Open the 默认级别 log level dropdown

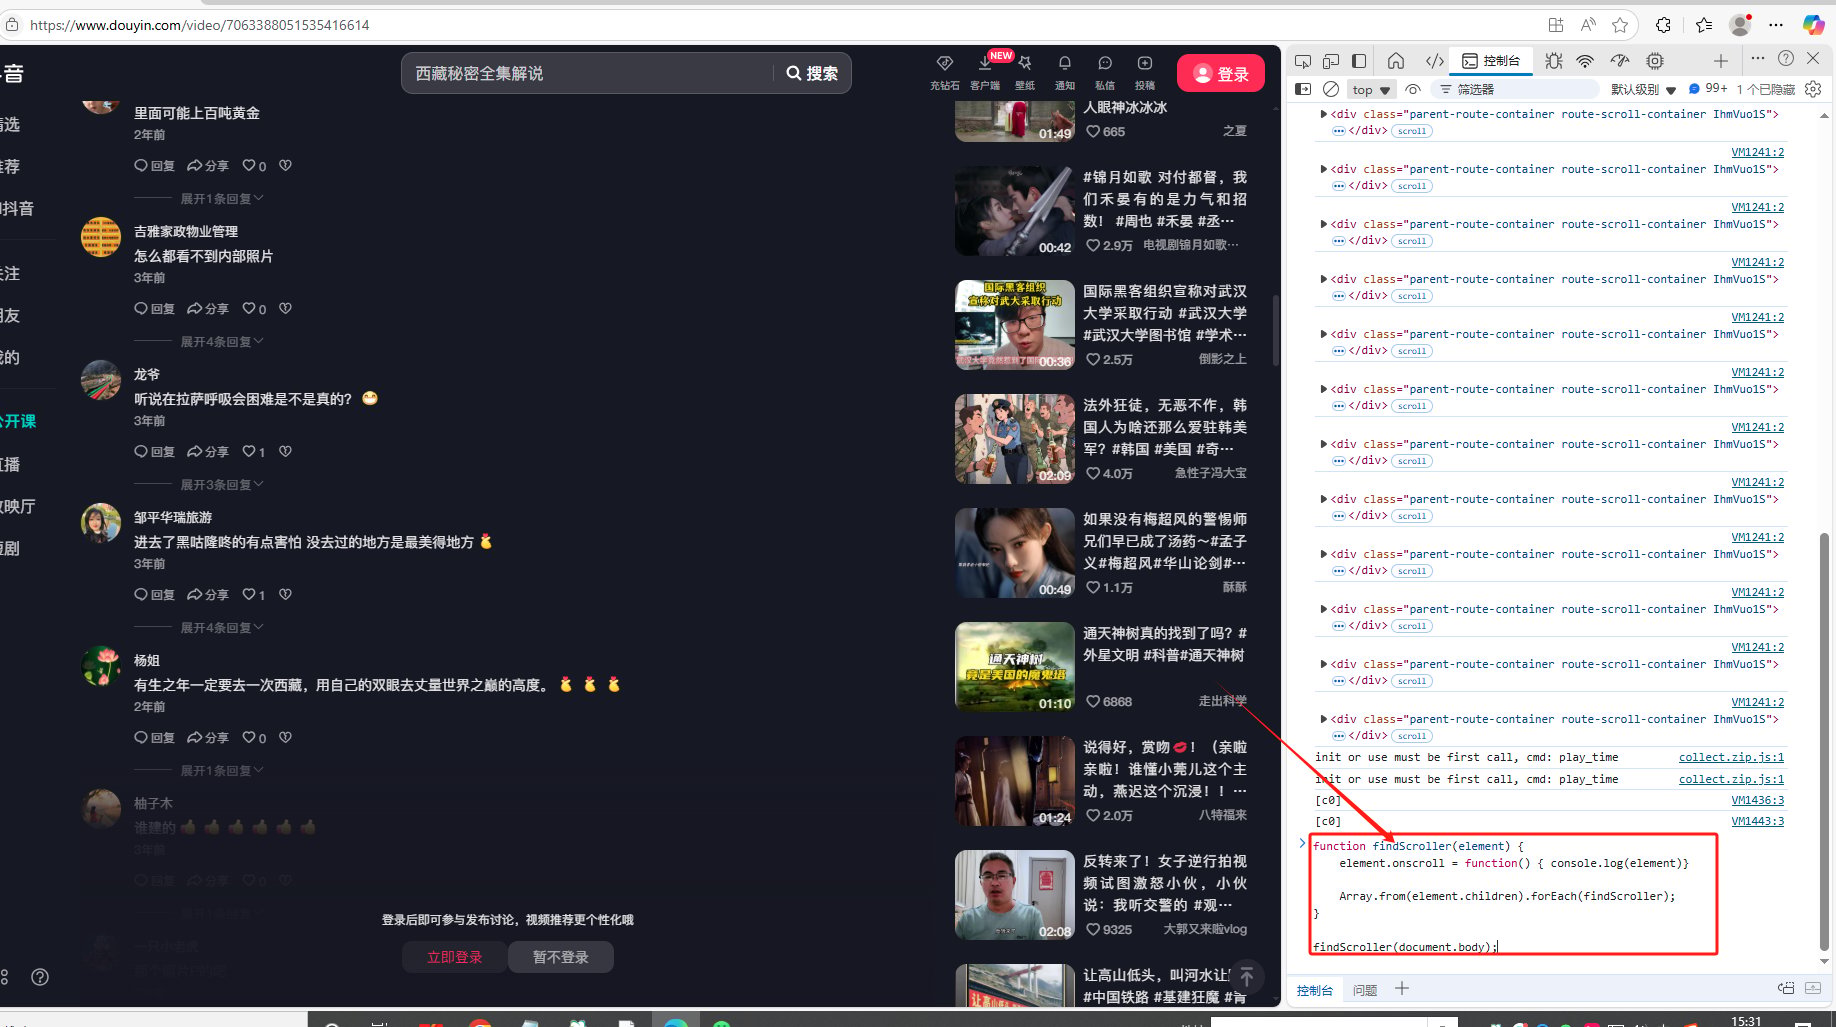(x=1643, y=89)
